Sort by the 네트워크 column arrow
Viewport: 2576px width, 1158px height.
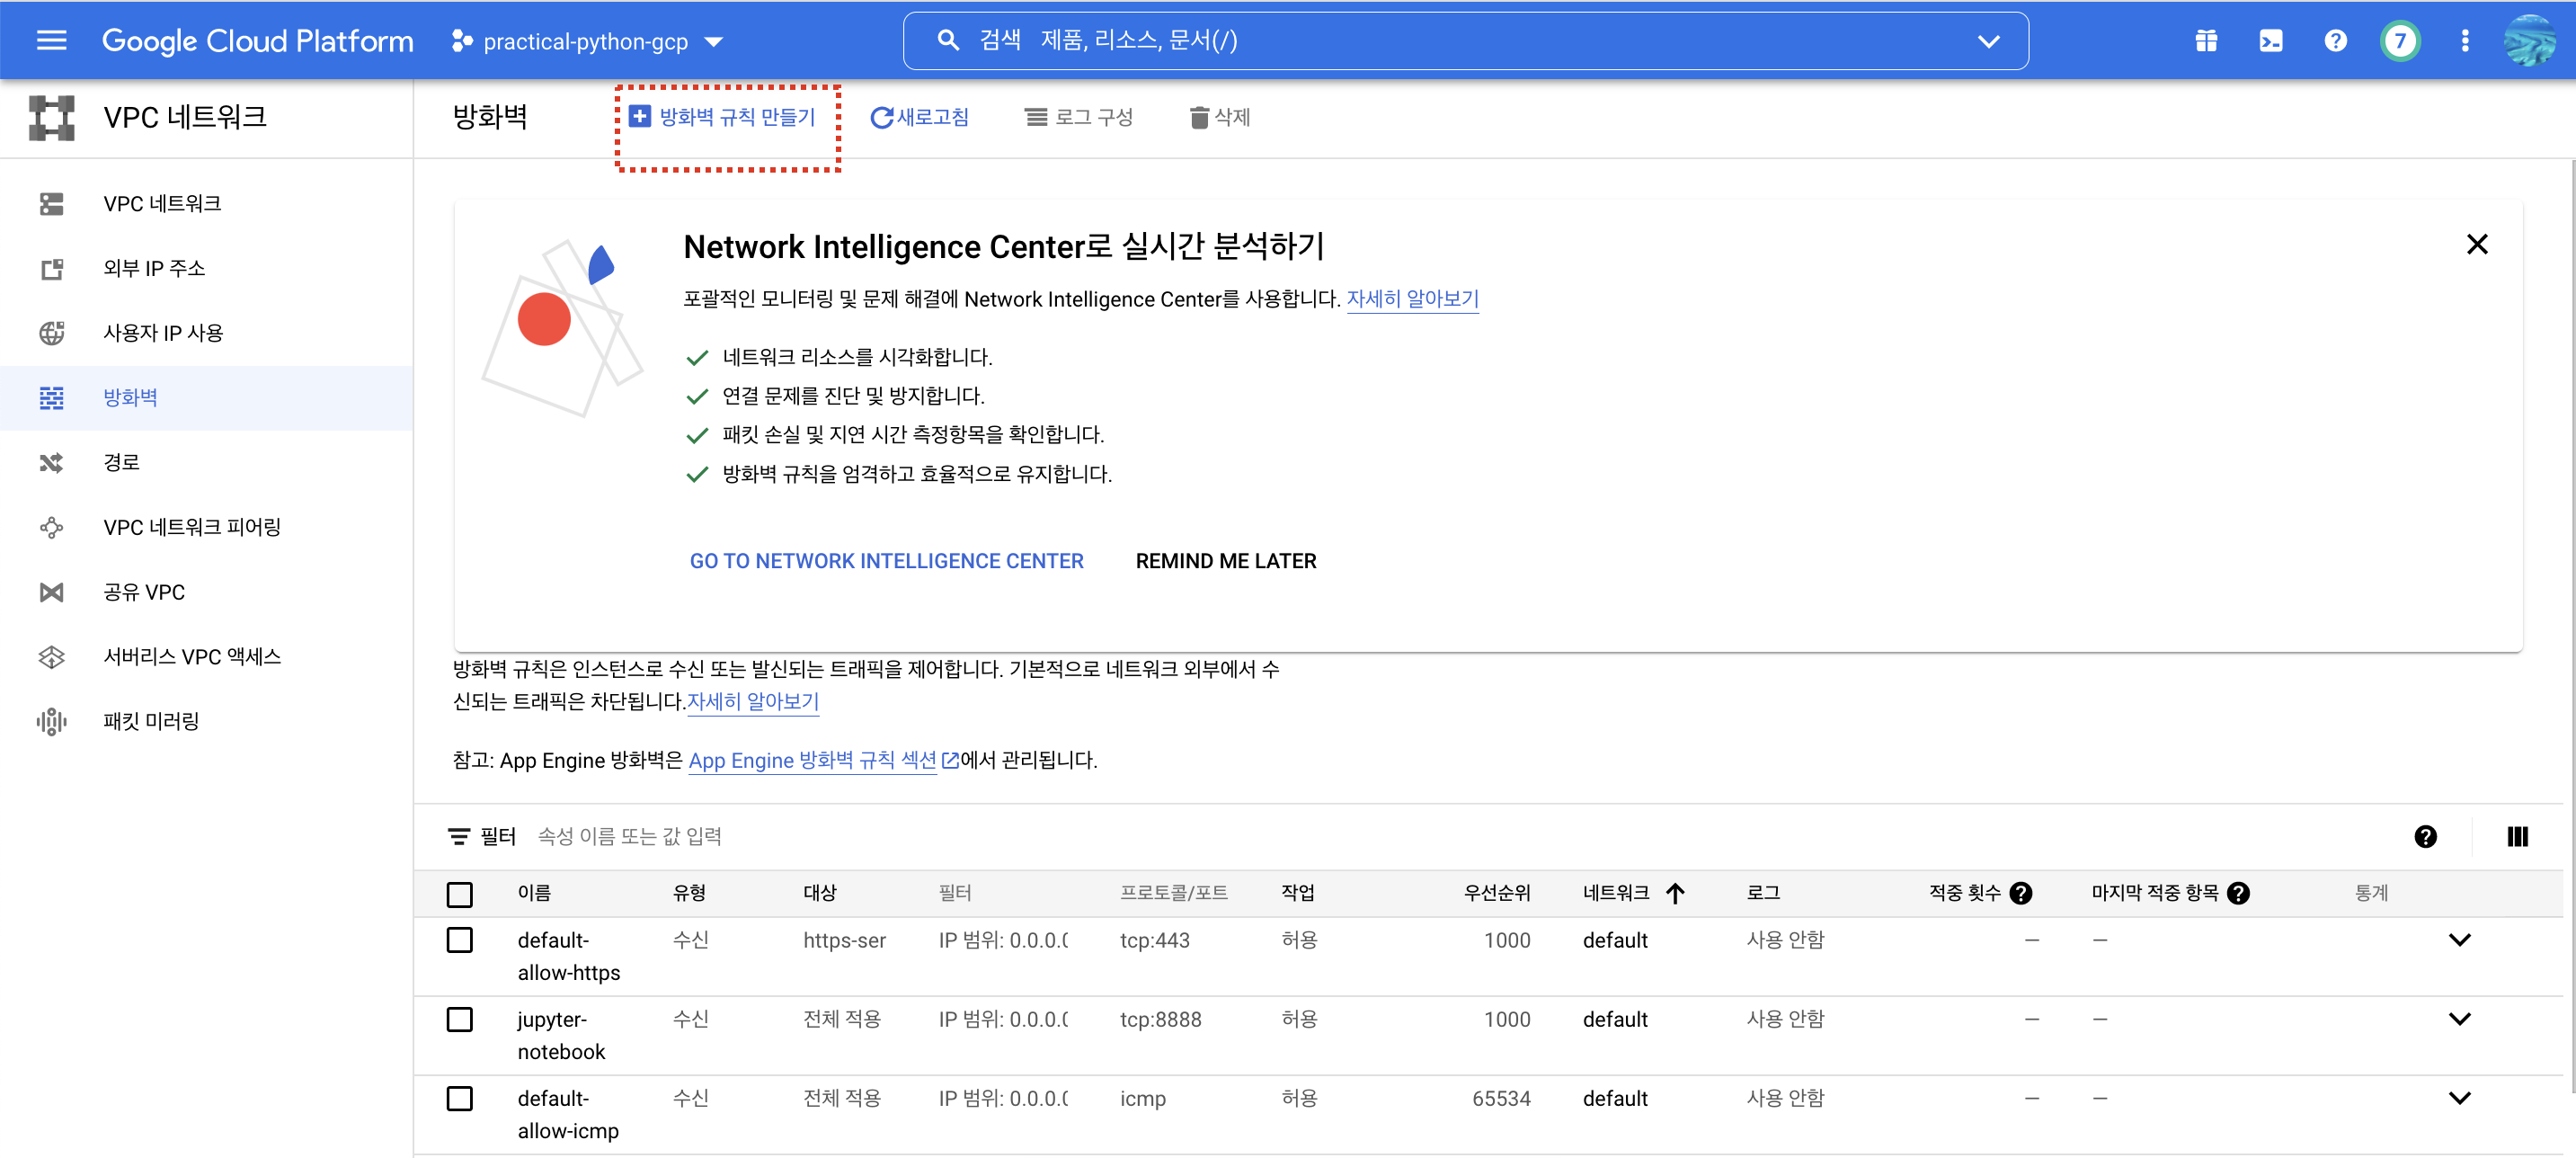pyautogui.click(x=1675, y=893)
